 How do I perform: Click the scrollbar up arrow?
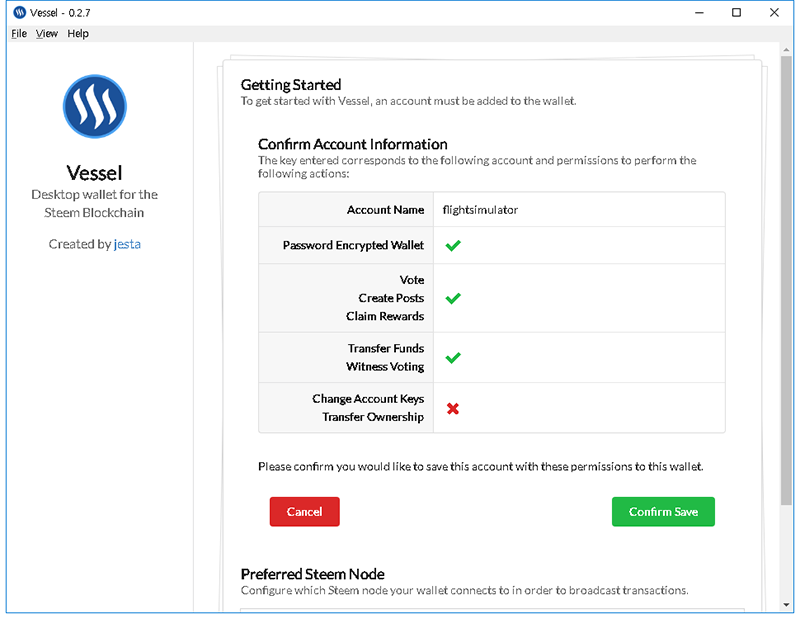tap(786, 49)
